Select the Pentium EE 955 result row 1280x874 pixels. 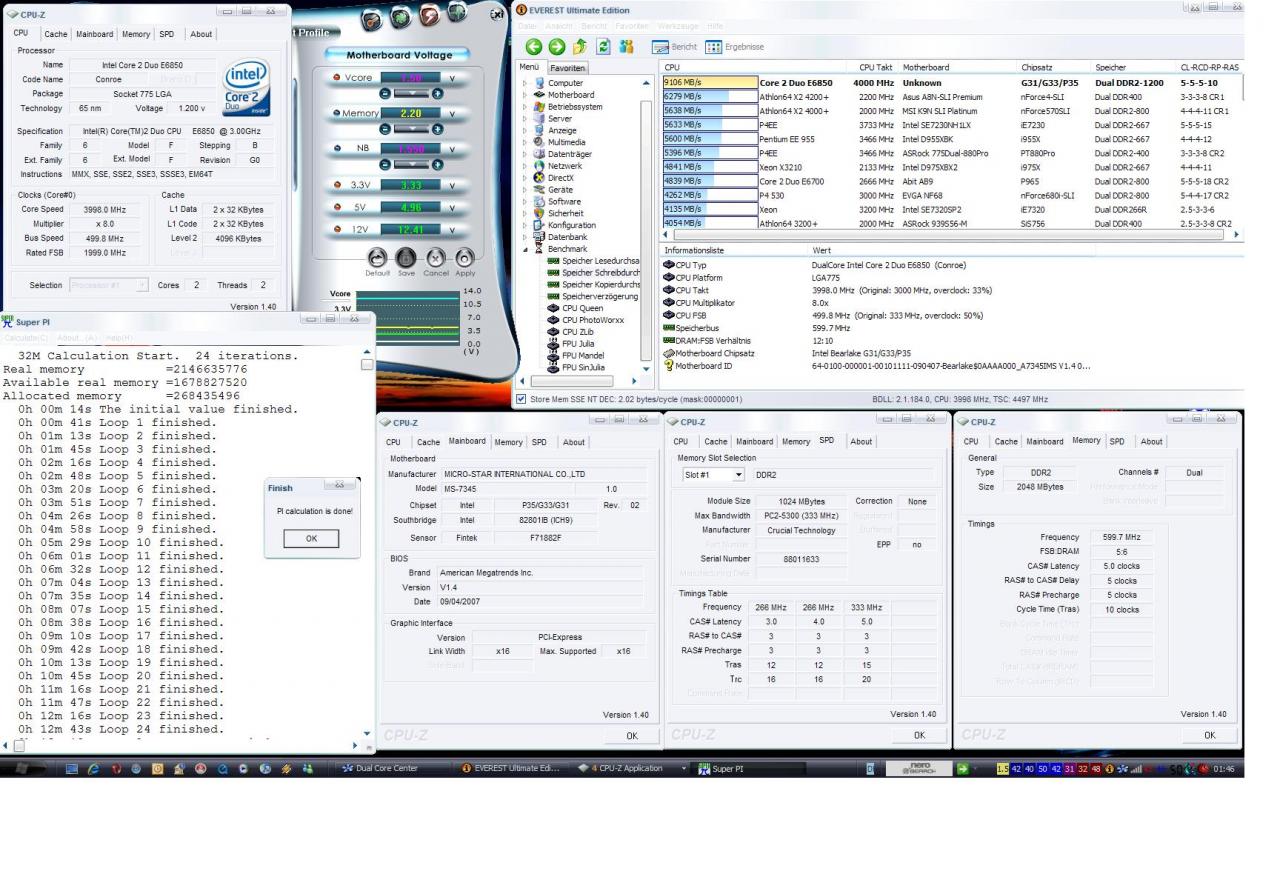952,139
